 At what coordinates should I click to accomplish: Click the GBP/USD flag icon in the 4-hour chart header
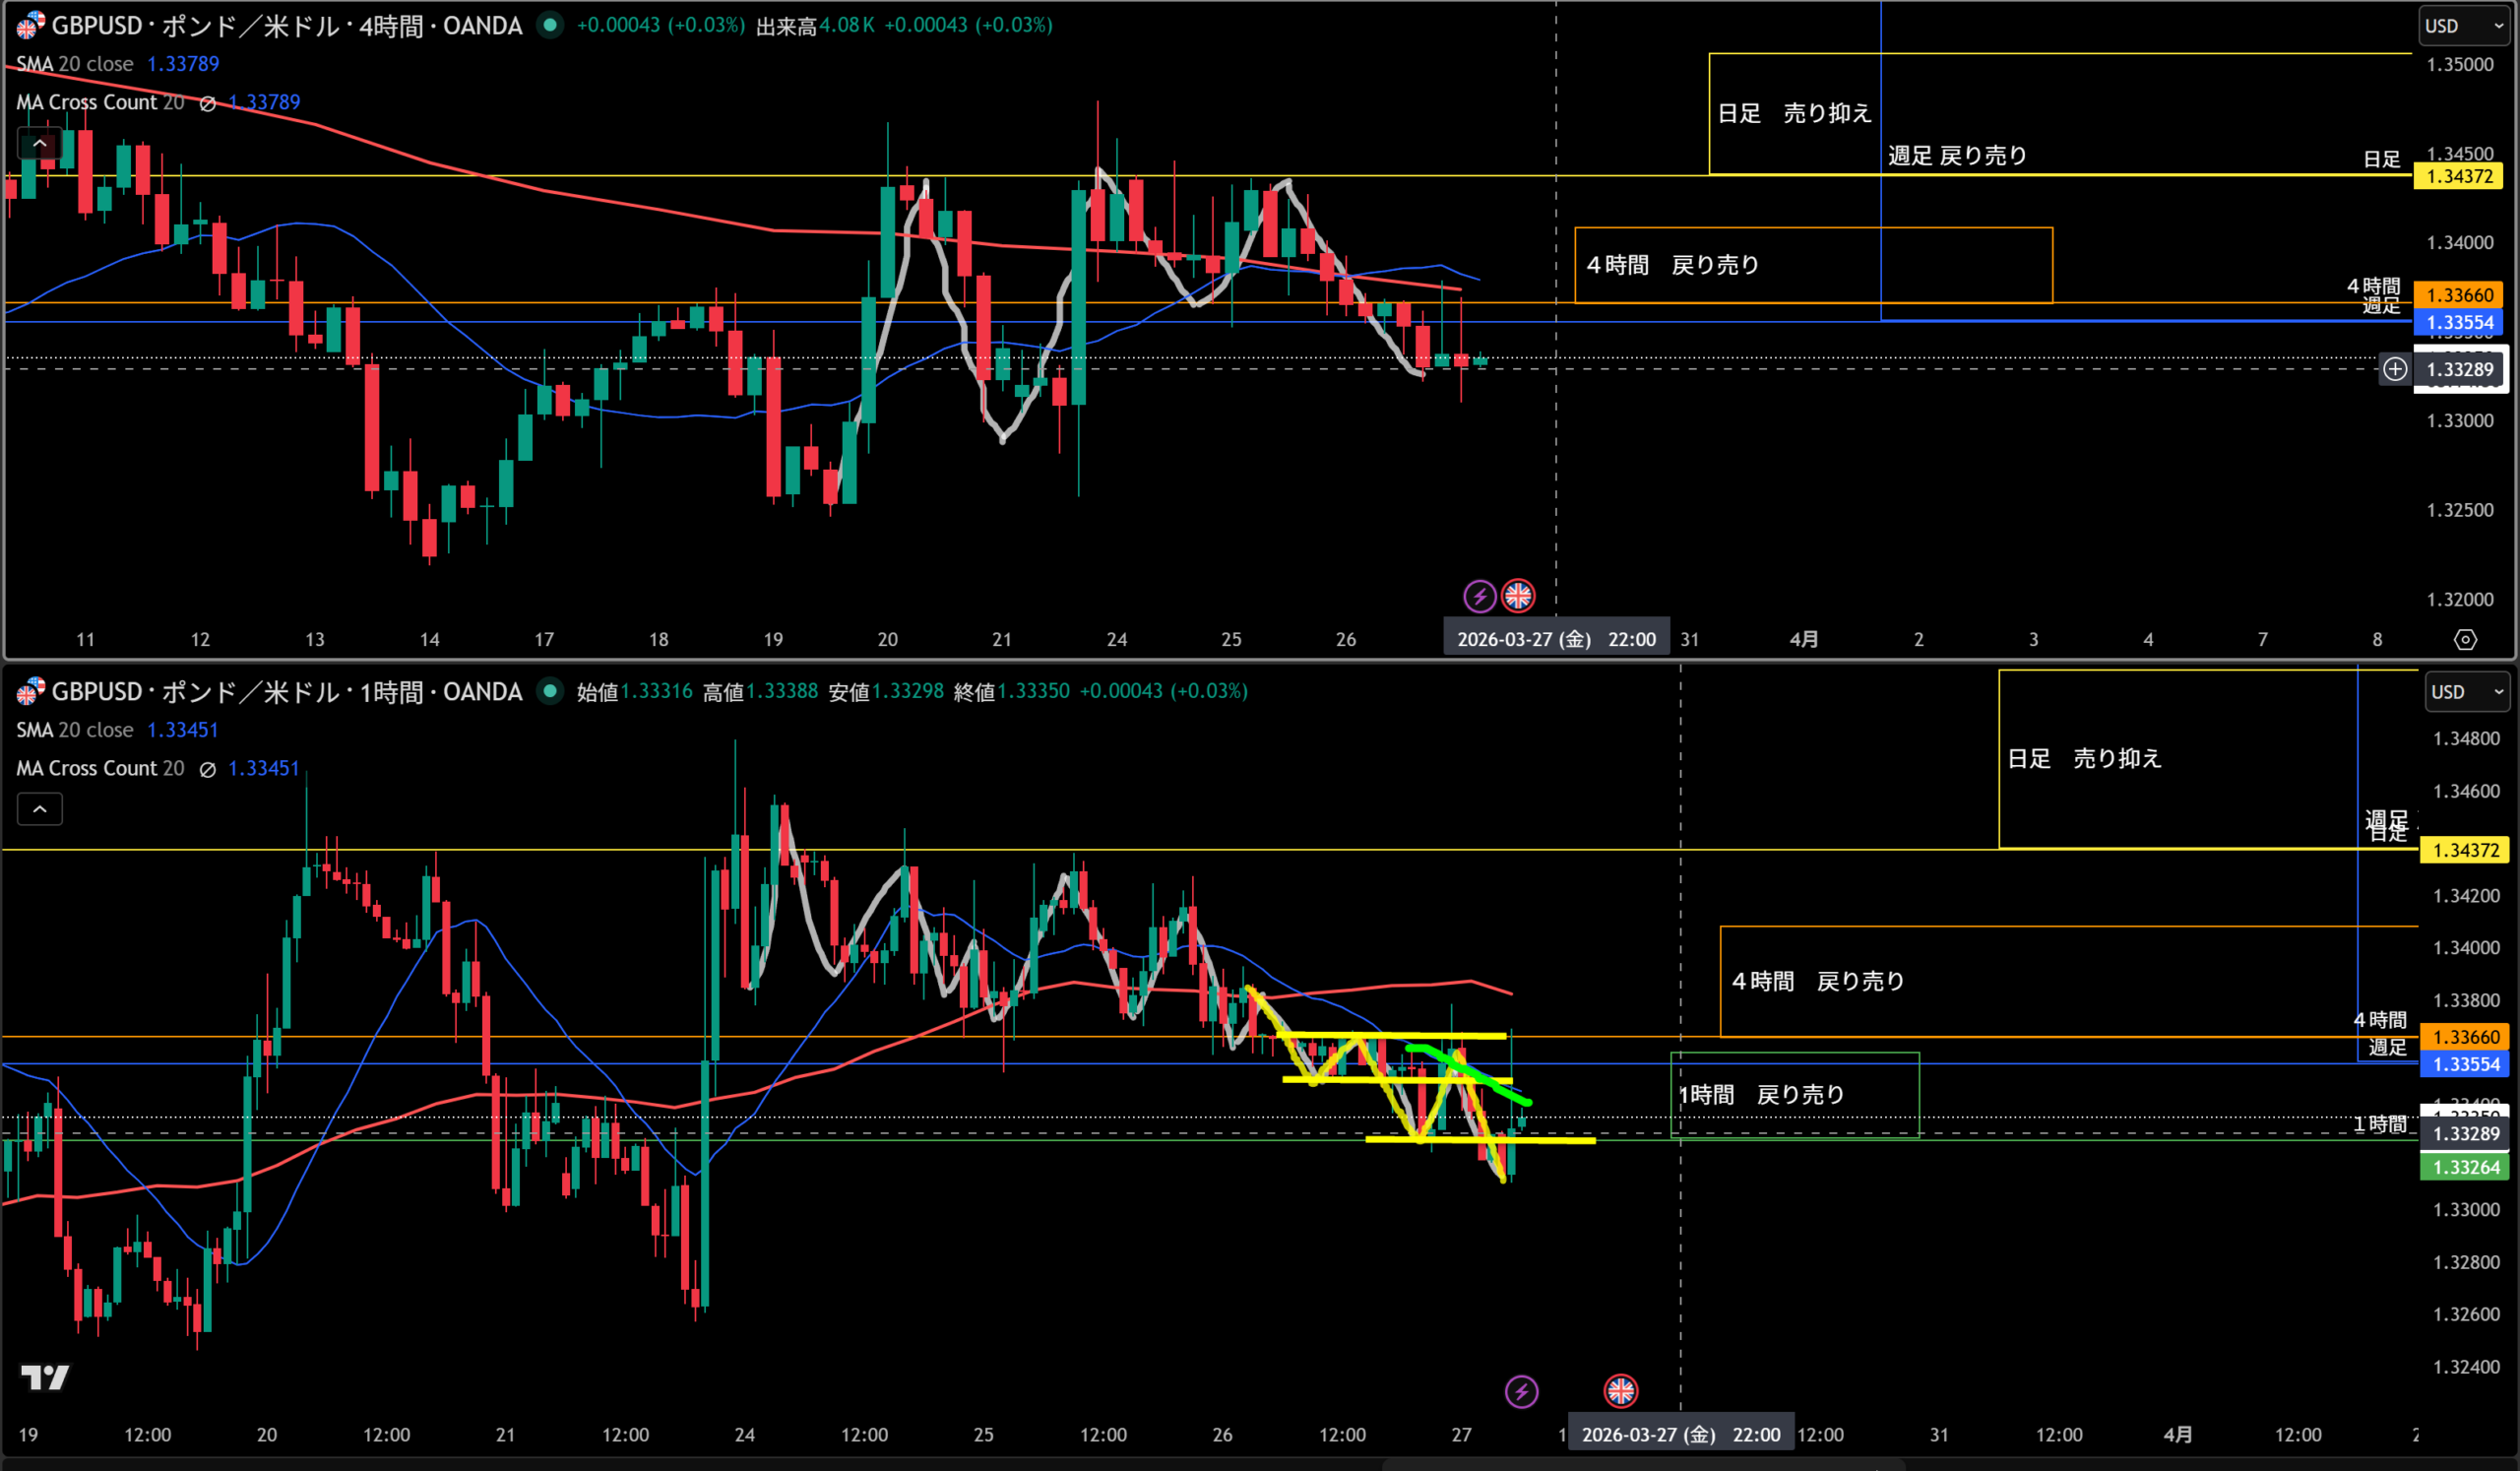pyautogui.click(x=30, y=25)
